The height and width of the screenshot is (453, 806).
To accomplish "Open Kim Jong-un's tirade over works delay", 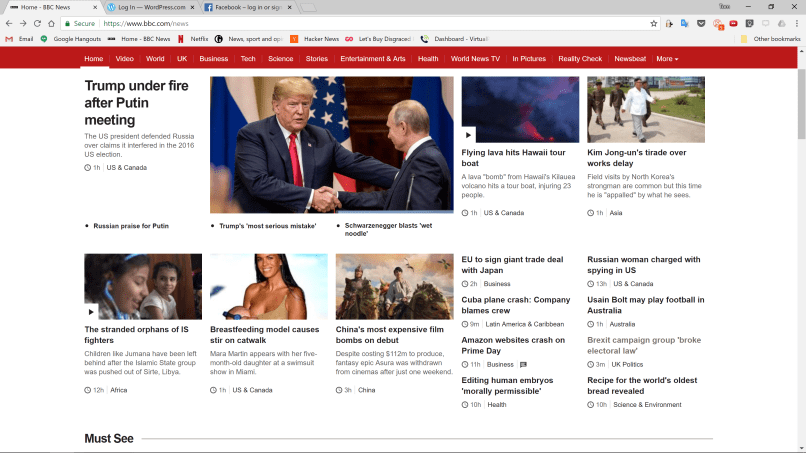I will point(636,158).
